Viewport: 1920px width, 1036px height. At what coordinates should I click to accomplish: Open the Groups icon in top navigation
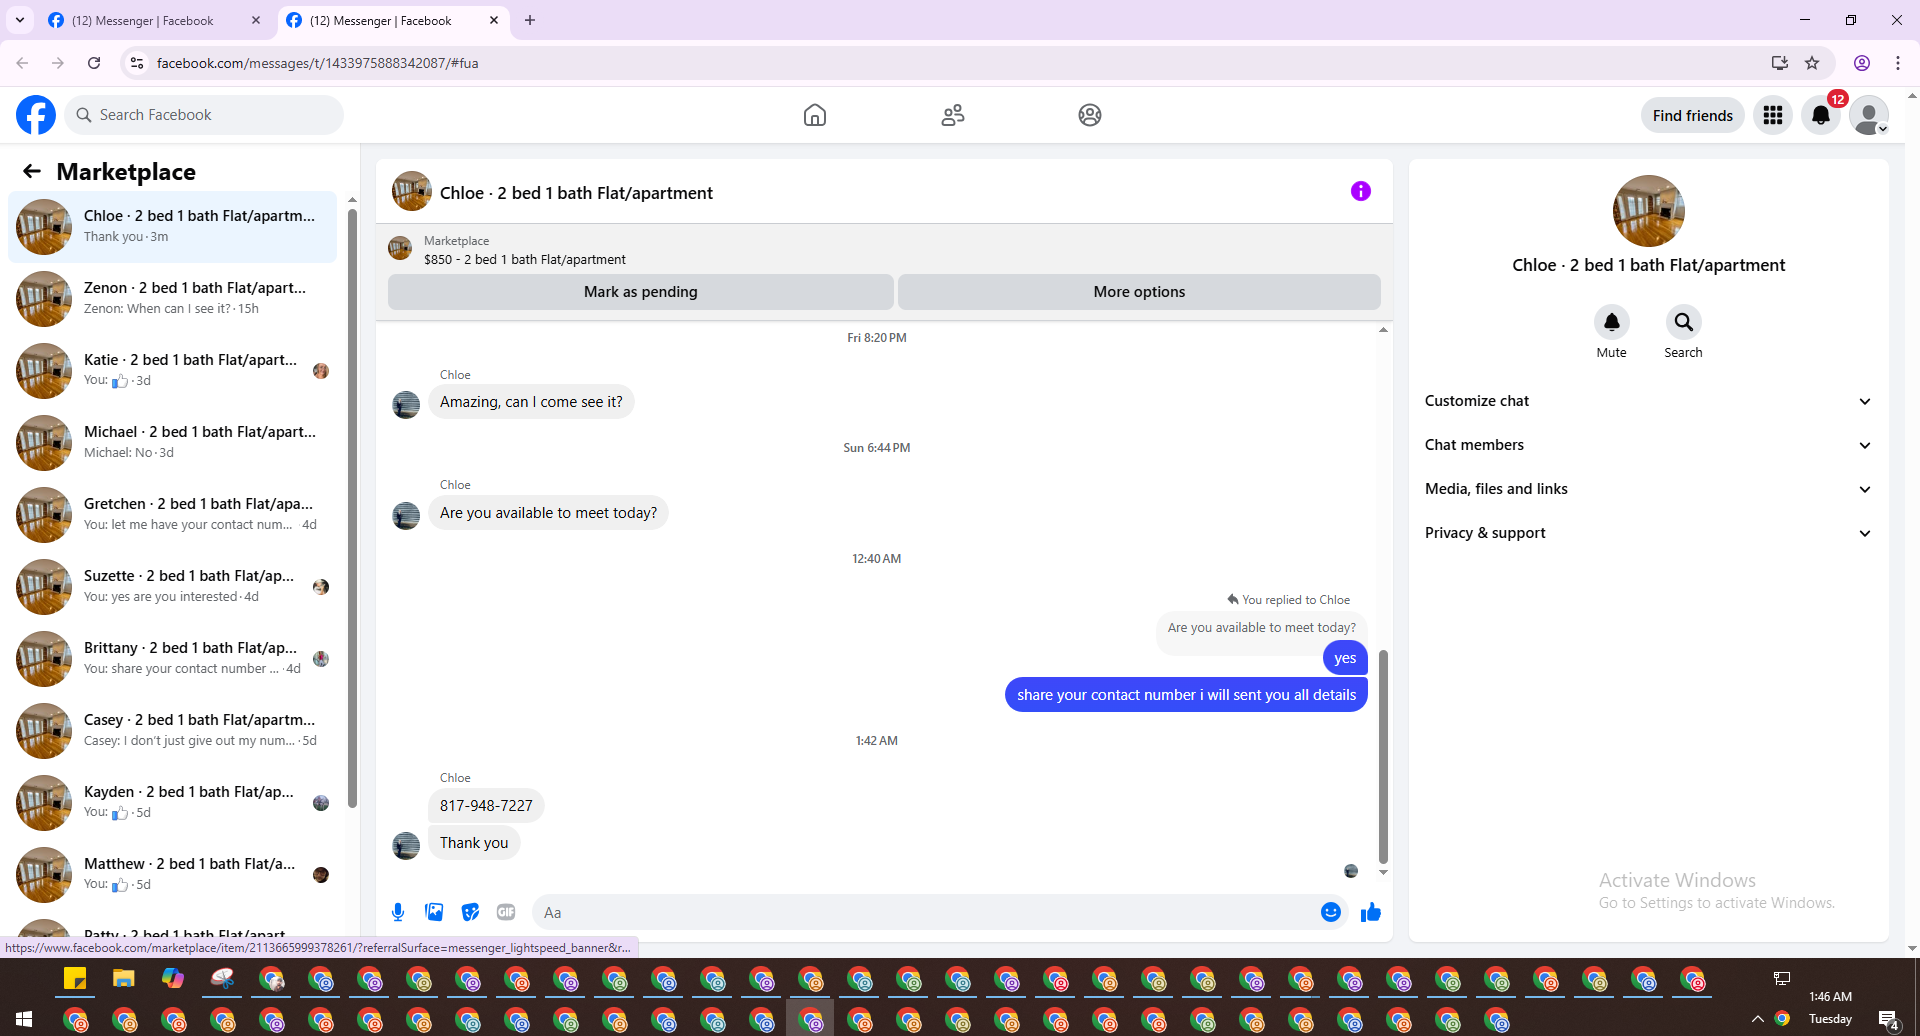pos(1090,115)
